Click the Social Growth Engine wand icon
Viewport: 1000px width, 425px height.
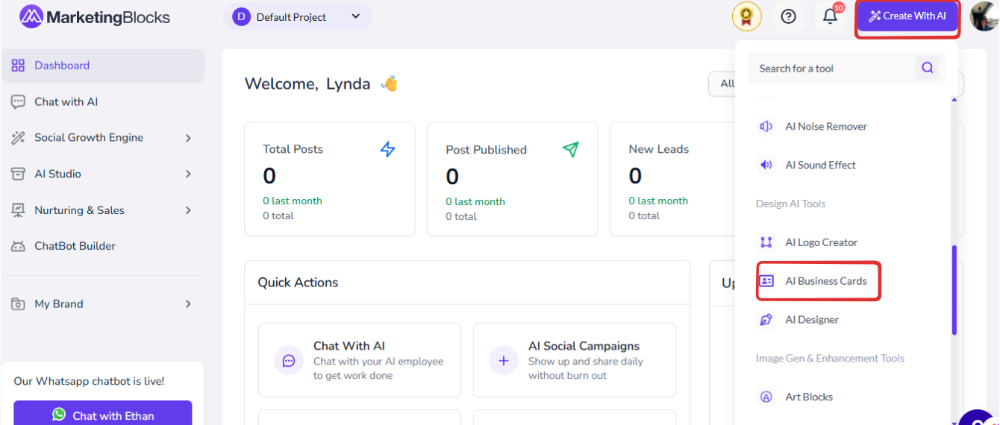coord(18,138)
